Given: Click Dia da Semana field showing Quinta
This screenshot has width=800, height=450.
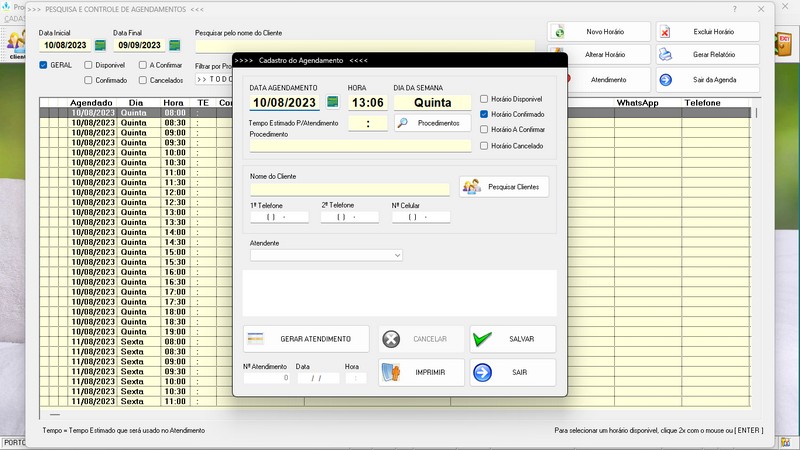Looking at the screenshot, I should pyautogui.click(x=433, y=103).
